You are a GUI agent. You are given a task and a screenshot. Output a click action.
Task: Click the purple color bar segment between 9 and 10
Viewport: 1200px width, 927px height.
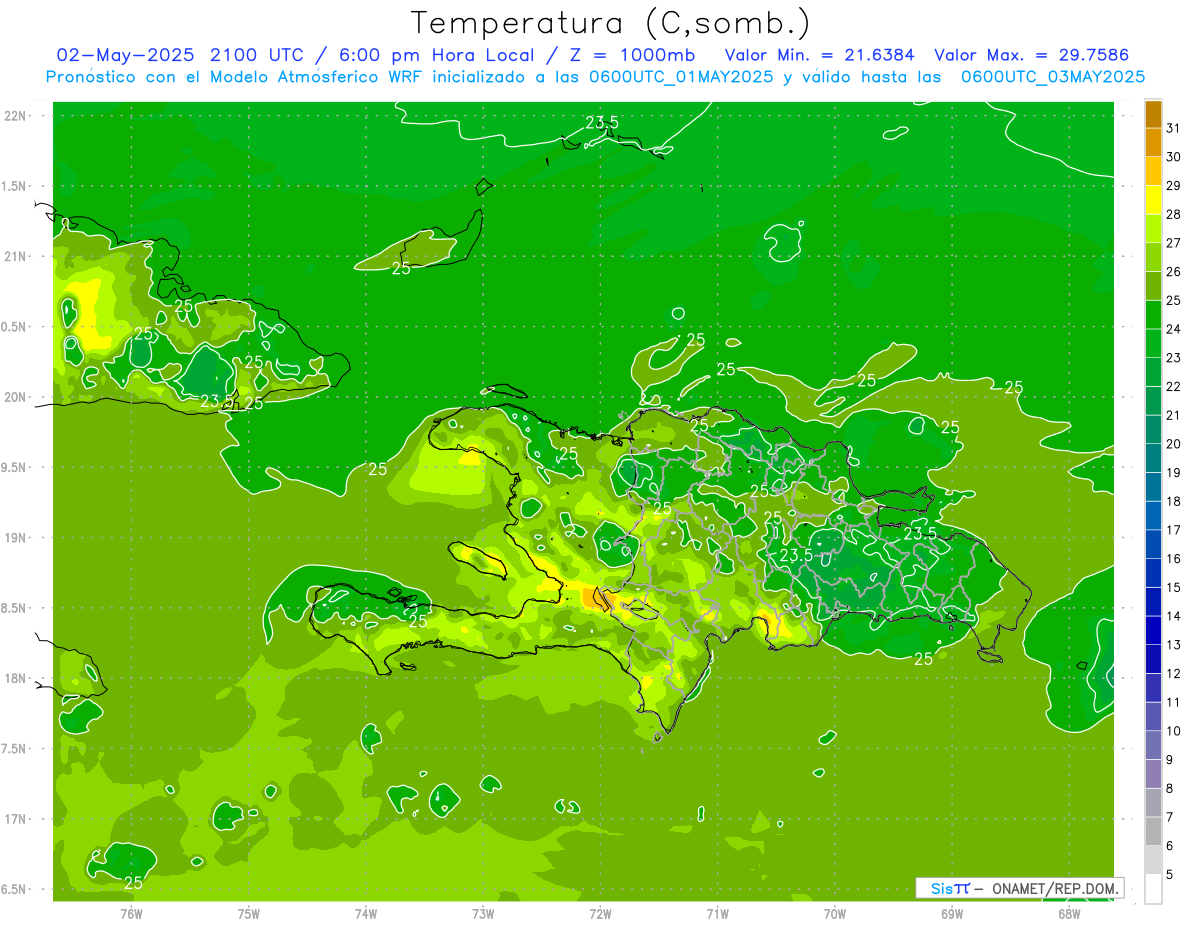[x=1153, y=745]
